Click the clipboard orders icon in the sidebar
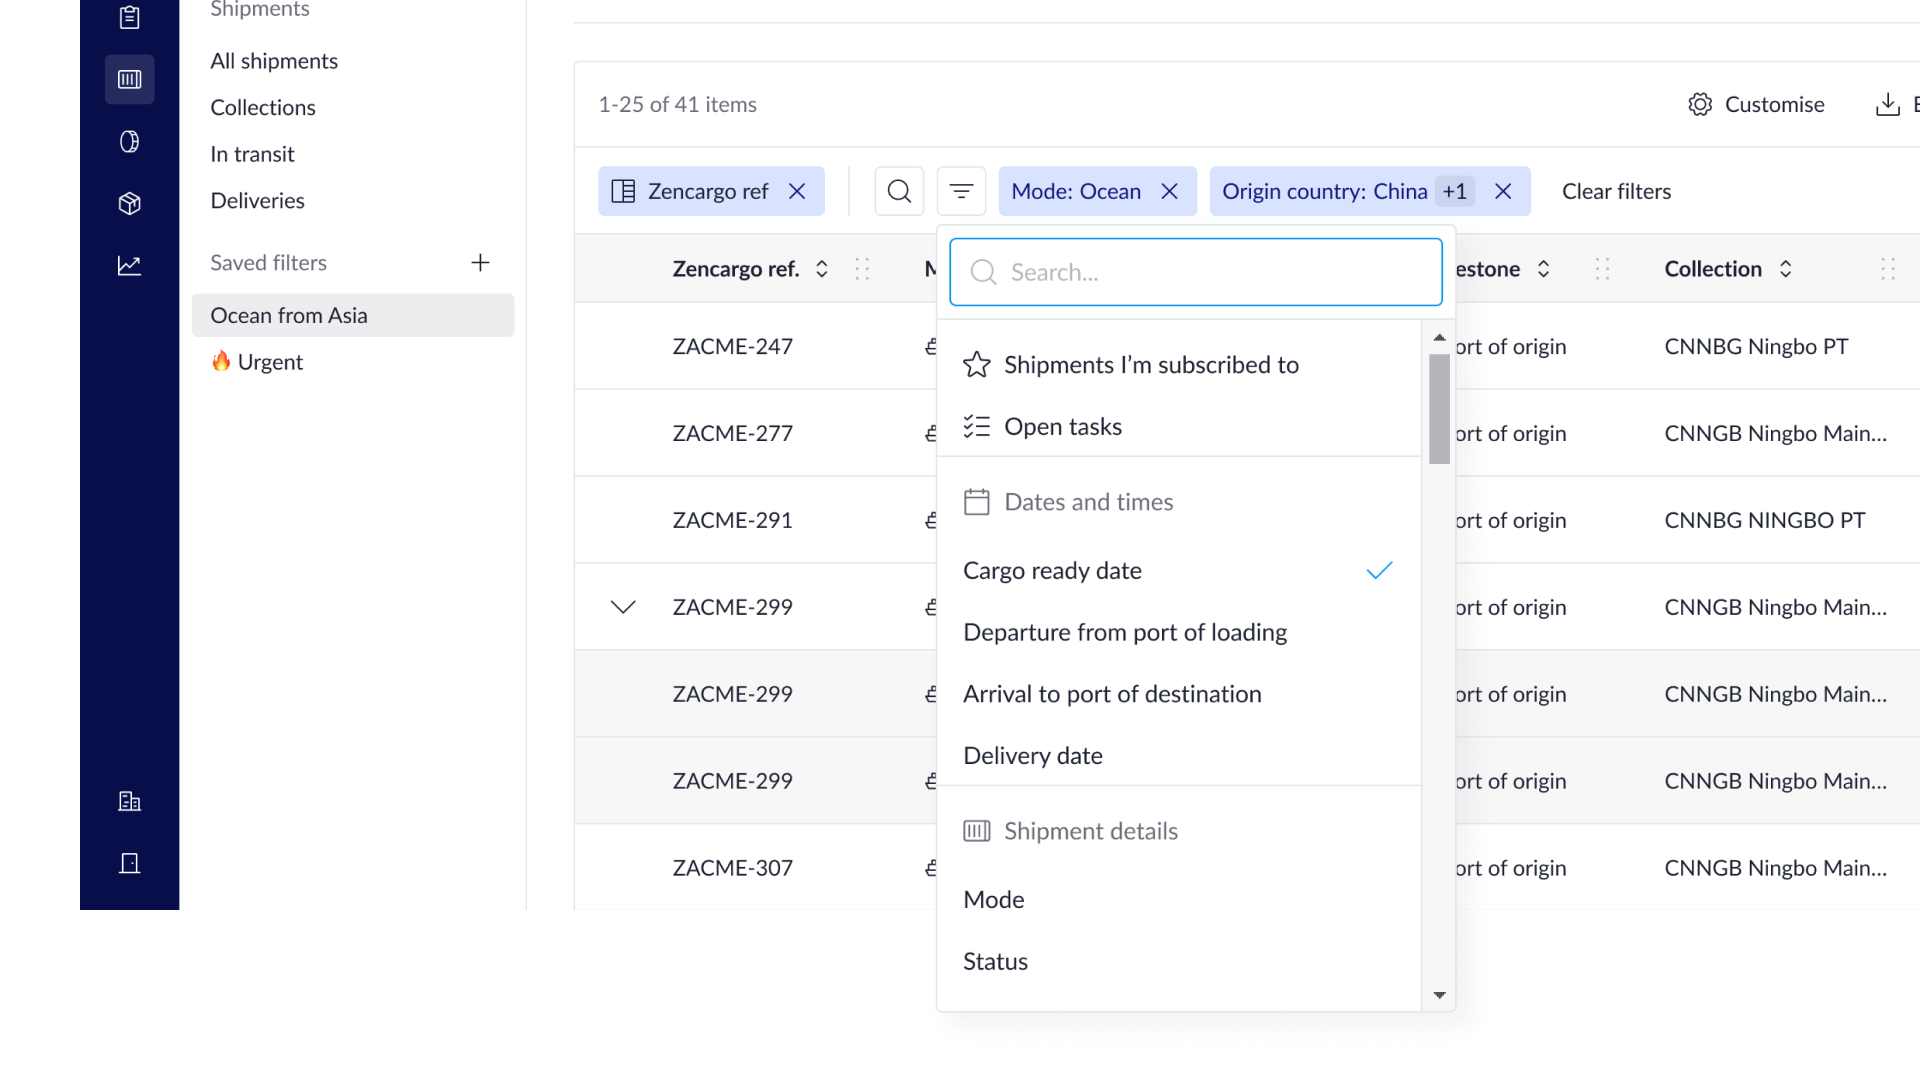The width and height of the screenshot is (1920, 1080). (x=129, y=17)
